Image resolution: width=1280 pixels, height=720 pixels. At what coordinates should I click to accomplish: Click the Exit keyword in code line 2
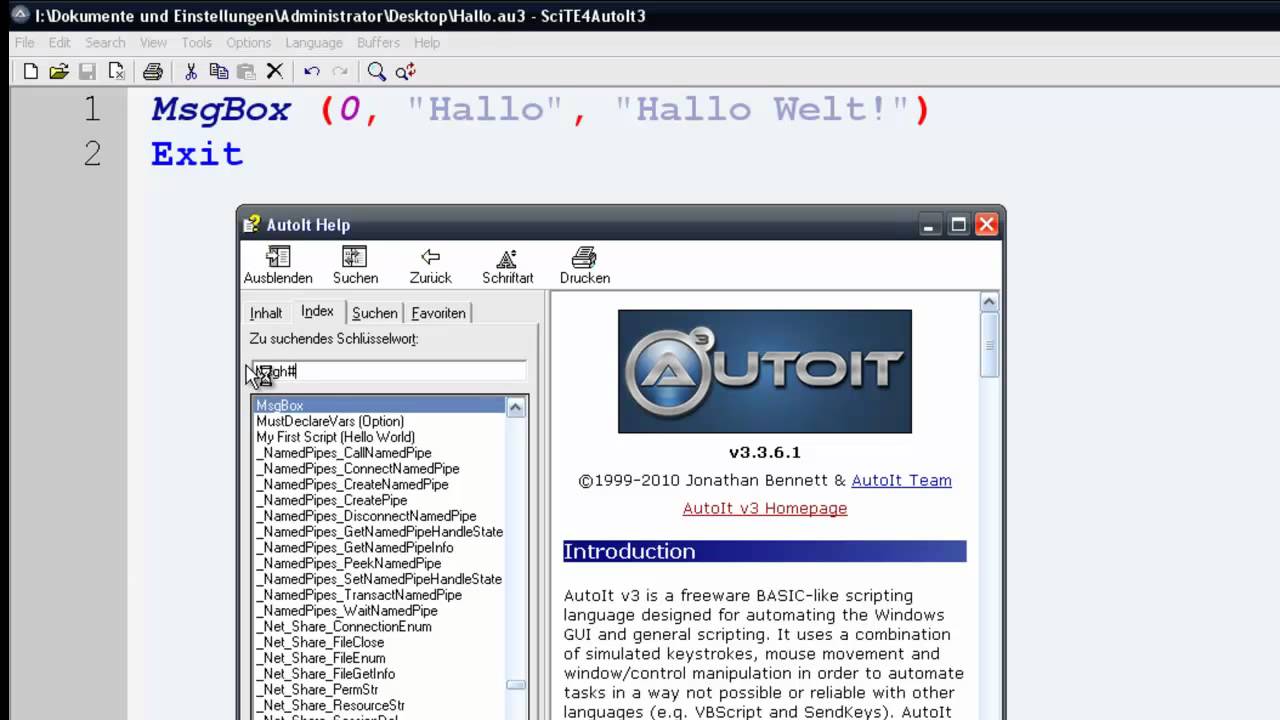(x=197, y=154)
